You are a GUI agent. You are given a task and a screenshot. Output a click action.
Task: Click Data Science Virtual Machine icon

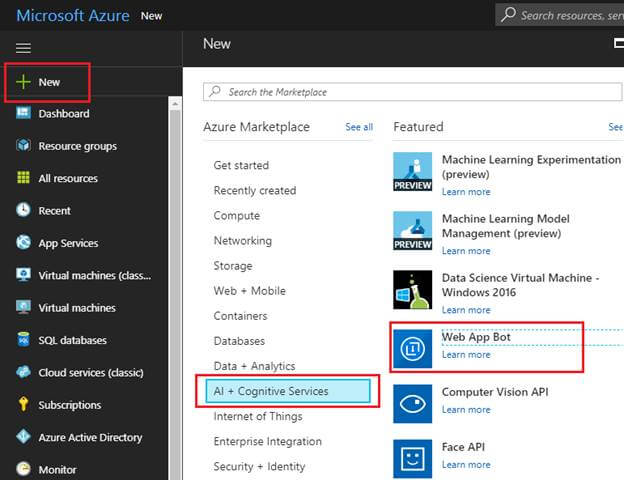tap(412, 290)
